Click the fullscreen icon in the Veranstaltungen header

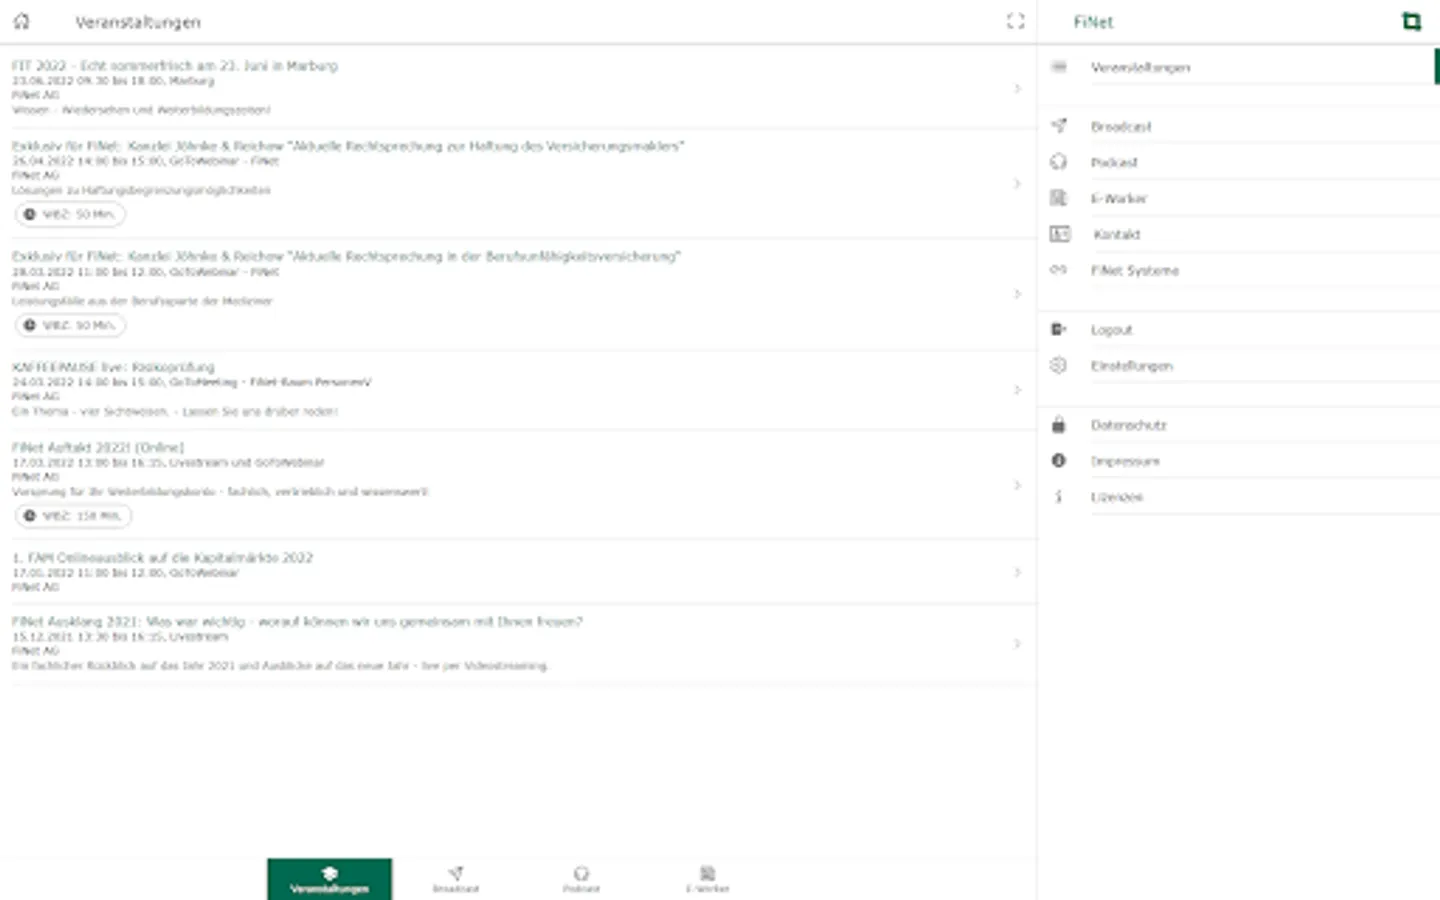point(1016,21)
